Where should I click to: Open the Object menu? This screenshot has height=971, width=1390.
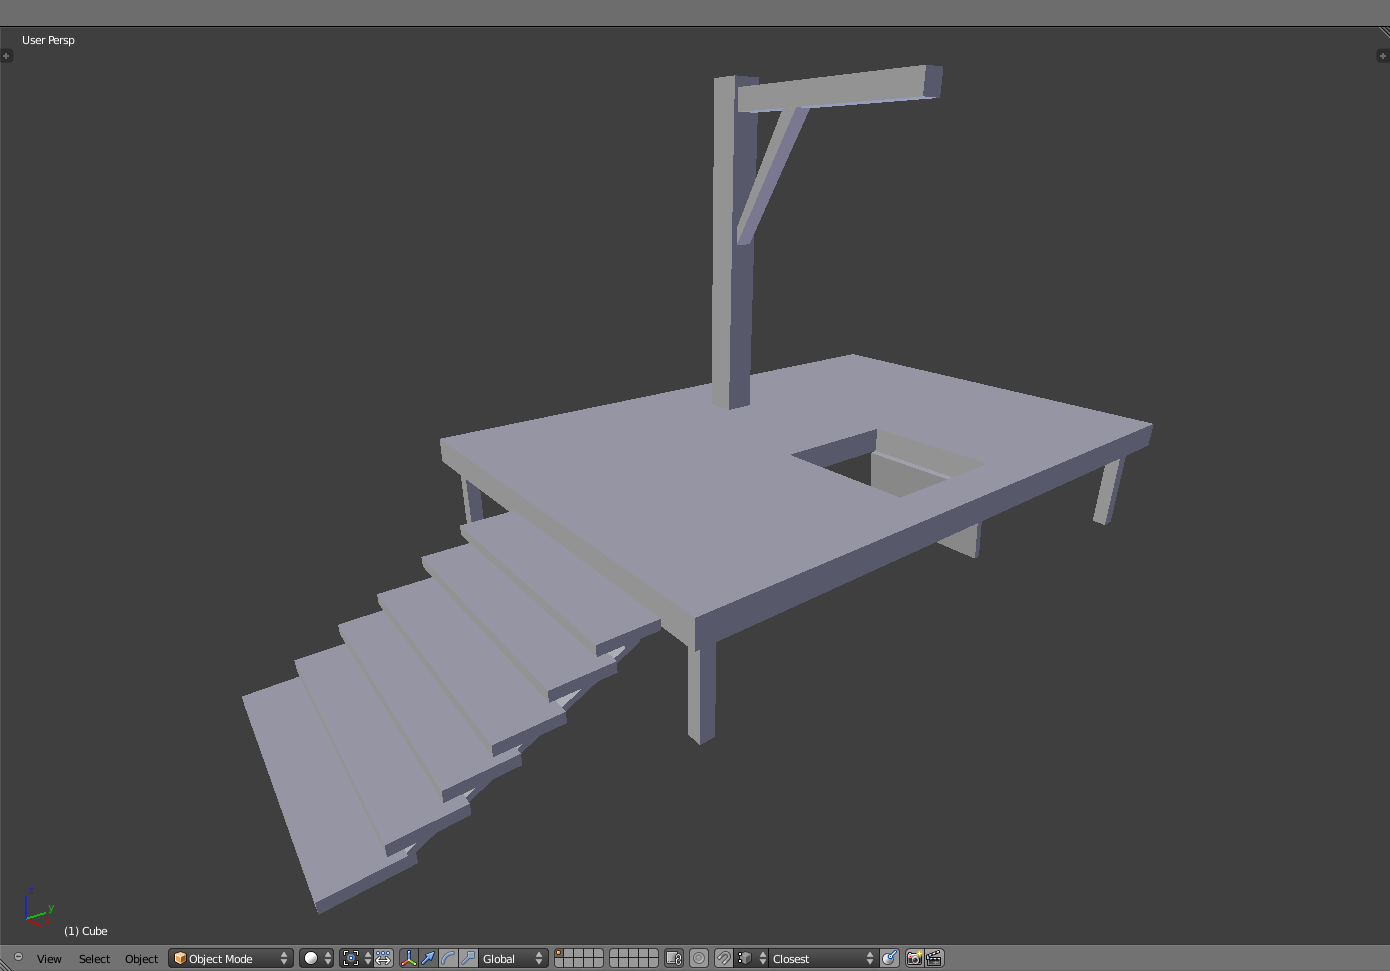(x=141, y=959)
